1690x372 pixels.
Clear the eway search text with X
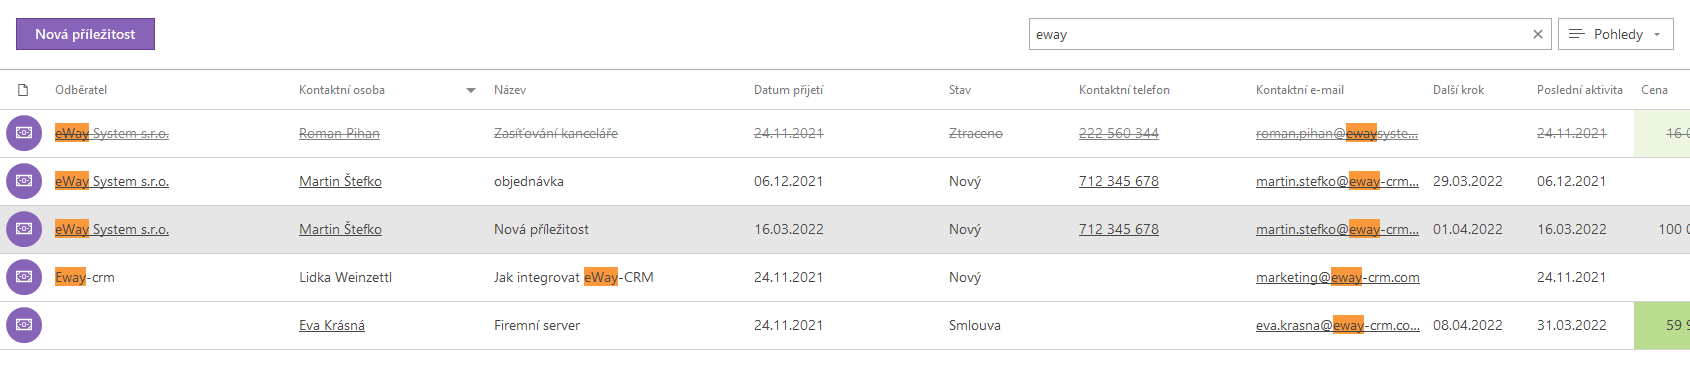pyautogui.click(x=1538, y=34)
